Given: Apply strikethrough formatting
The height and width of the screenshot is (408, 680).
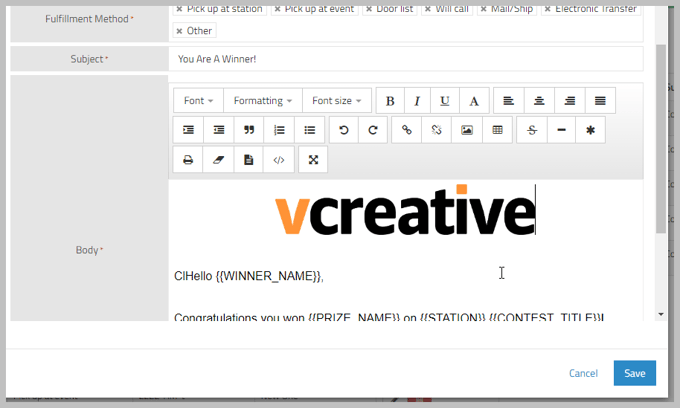Looking at the screenshot, I should click(532, 130).
